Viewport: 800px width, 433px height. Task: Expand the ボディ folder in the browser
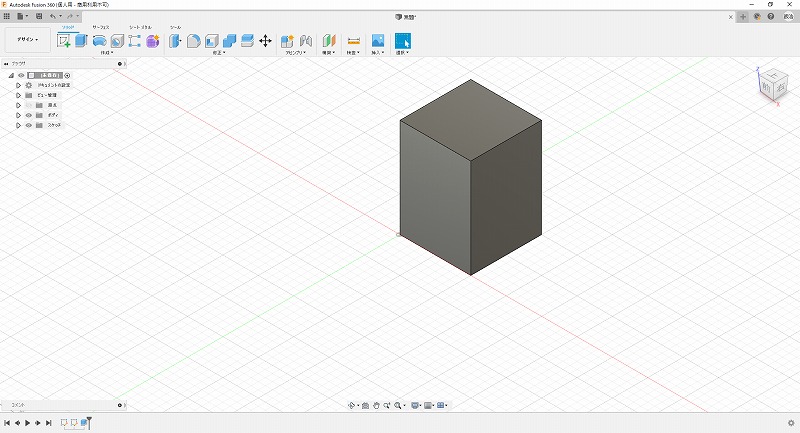(18, 115)
